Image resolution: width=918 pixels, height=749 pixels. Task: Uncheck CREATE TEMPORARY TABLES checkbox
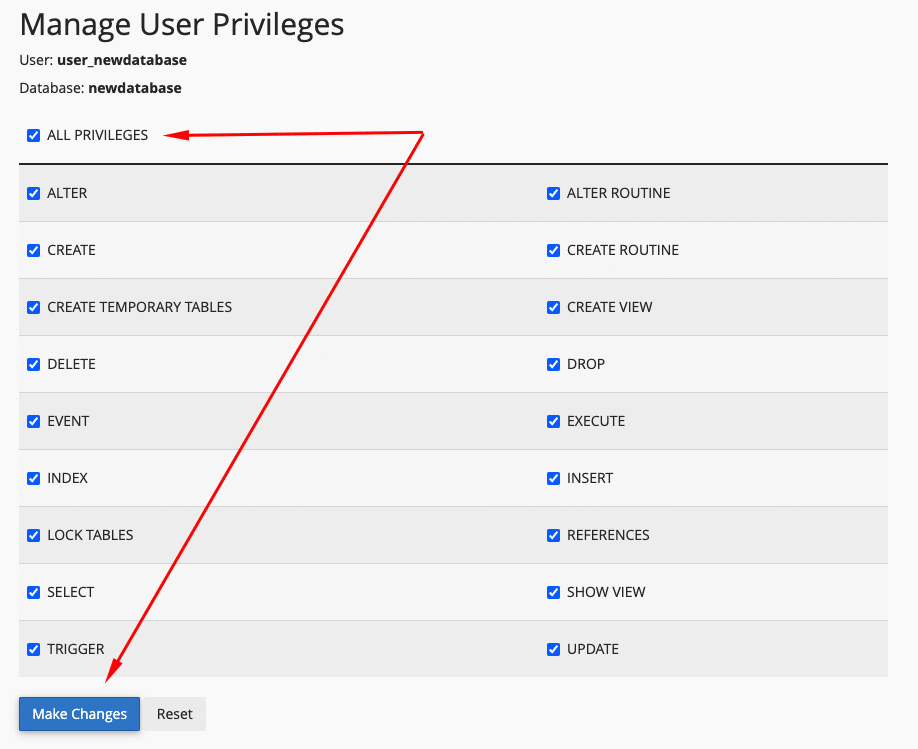pyautogui.click(x=34, y=307)
